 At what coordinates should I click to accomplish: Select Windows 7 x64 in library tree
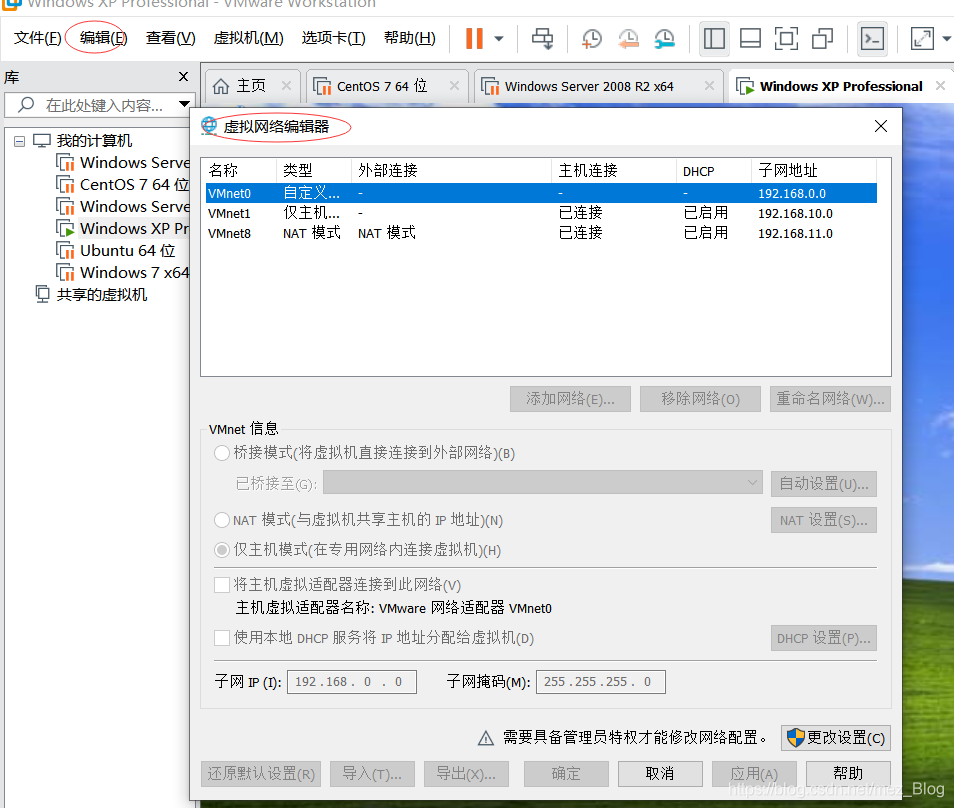134,273
